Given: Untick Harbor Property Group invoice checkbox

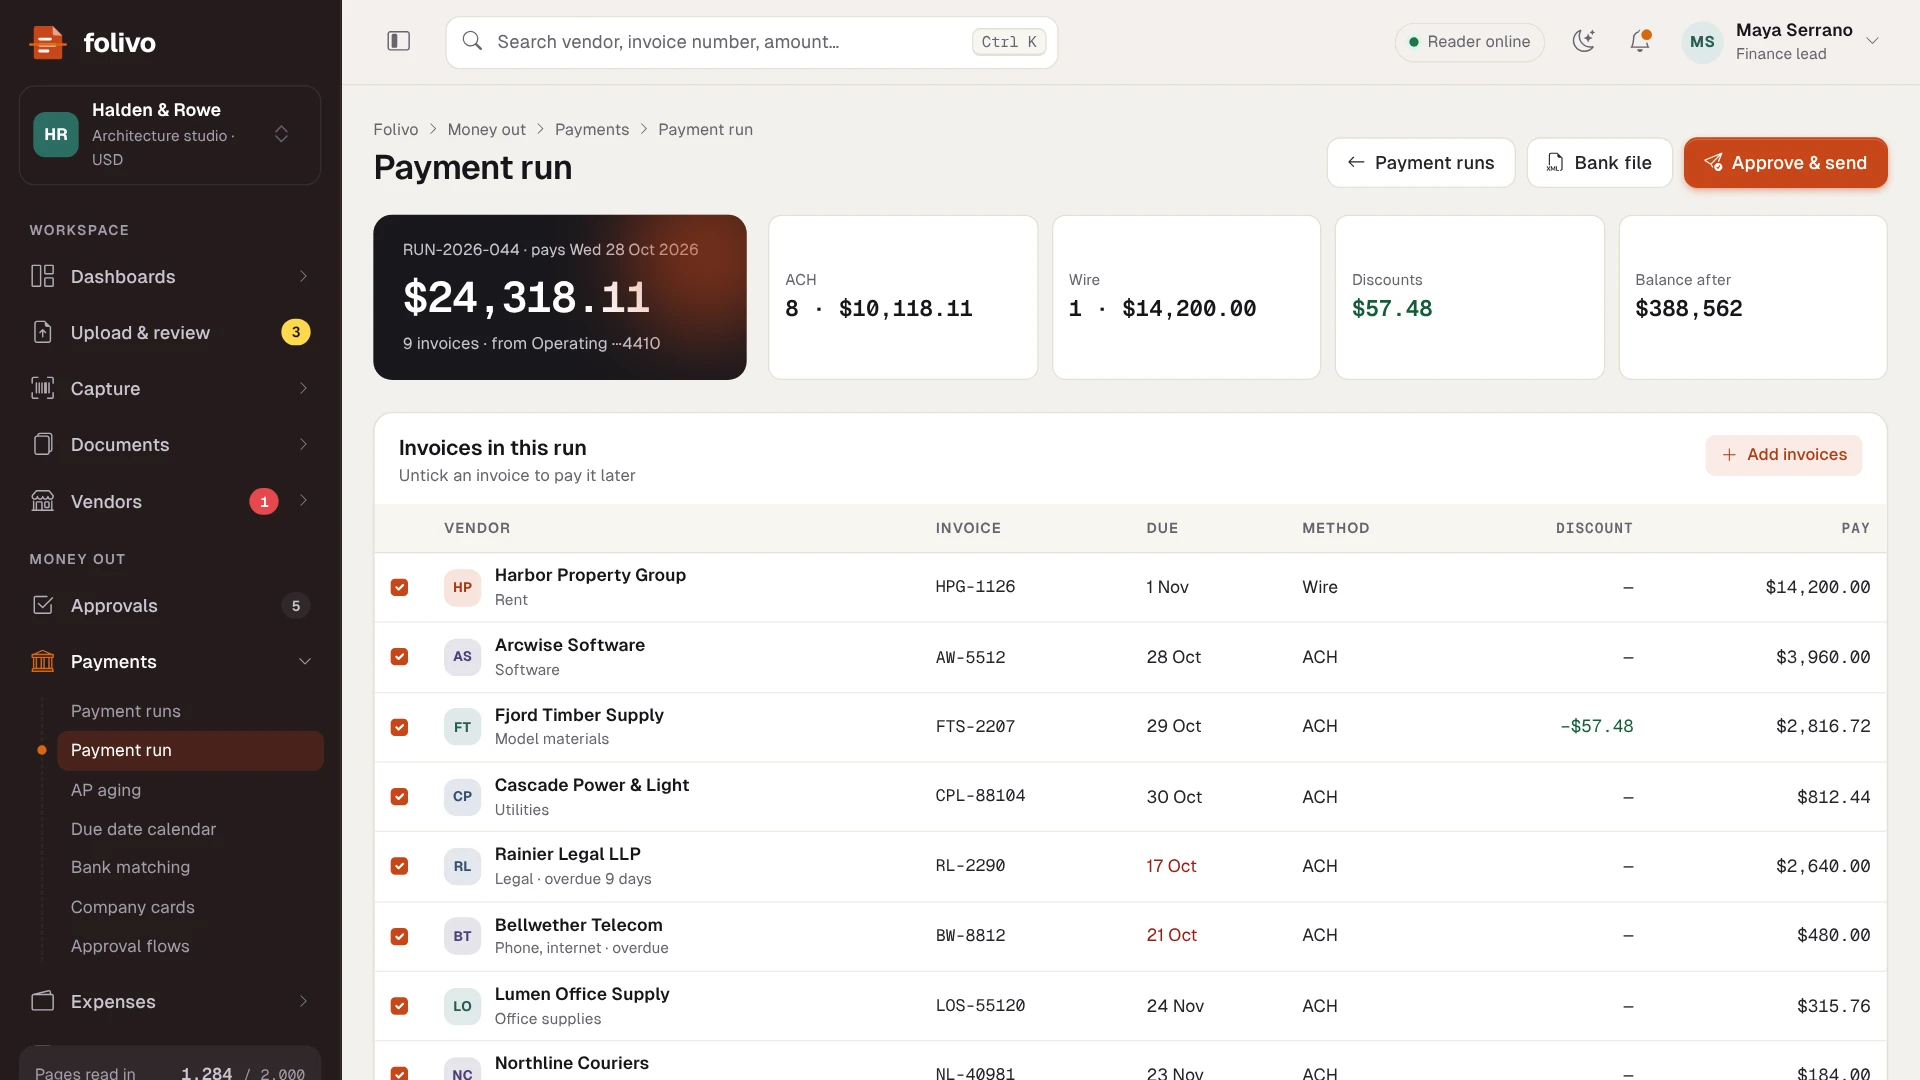Looking at the screenshot, I should pyautogui.click(x=399, y=587).
